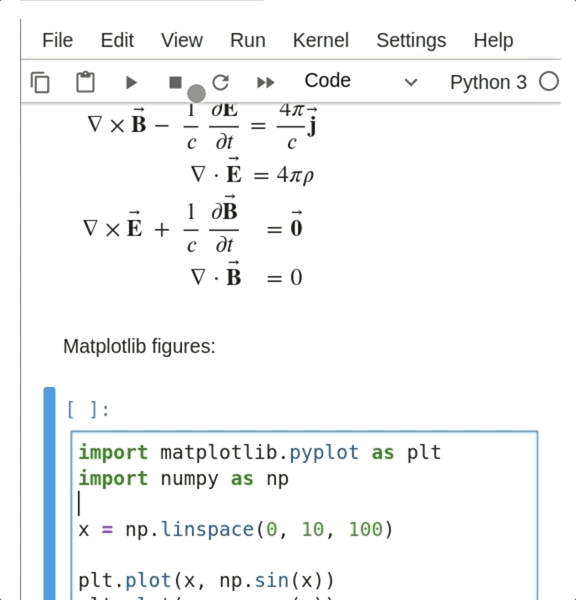Restart kernel and run all cells icon

pyautogui.click(x=266, y=82)
